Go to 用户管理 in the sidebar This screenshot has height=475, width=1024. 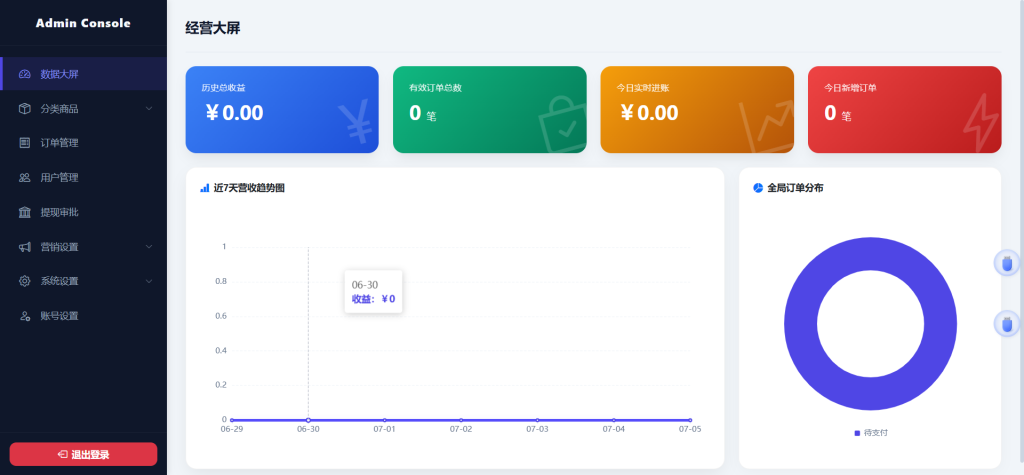coord(84,178)
